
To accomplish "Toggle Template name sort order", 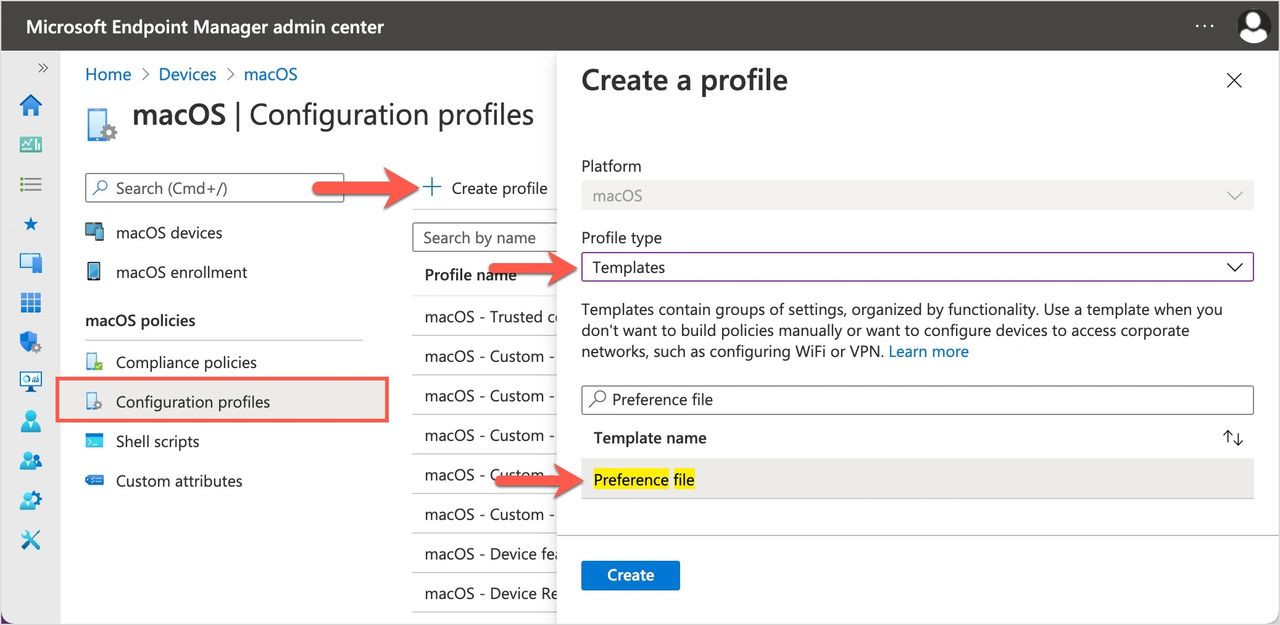I will pos(1233,438).
